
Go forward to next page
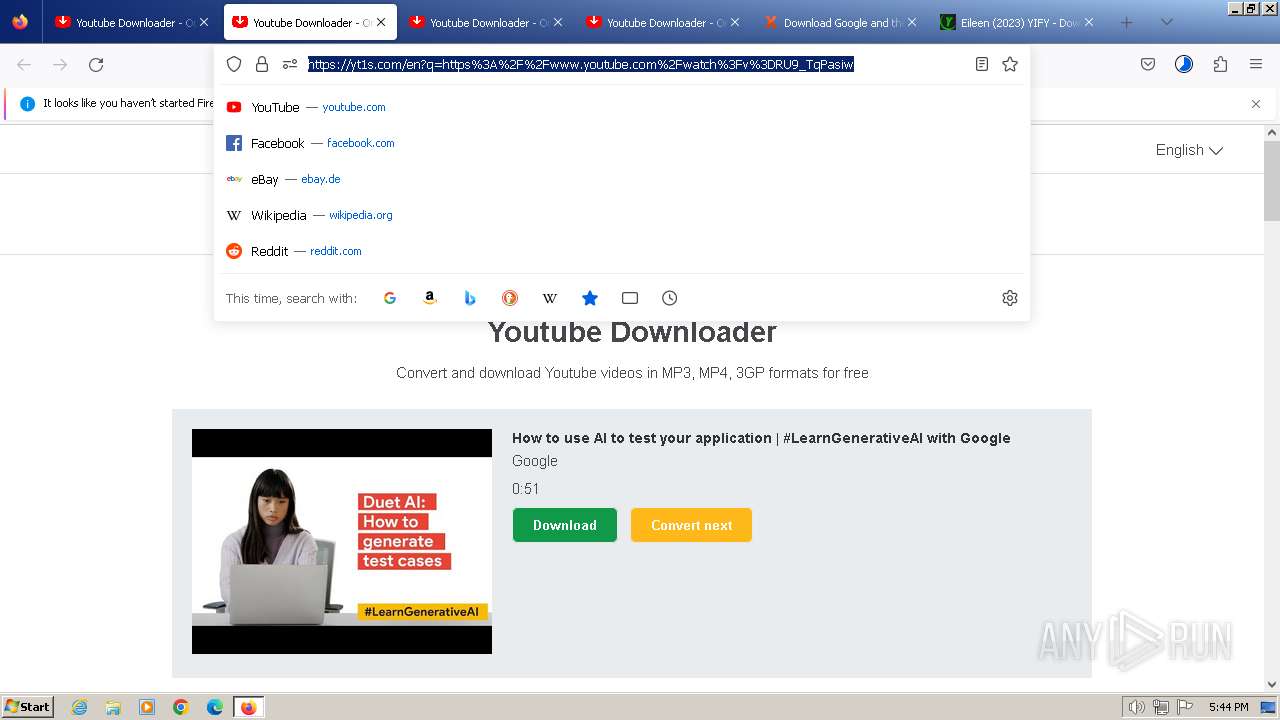(60, 65)
